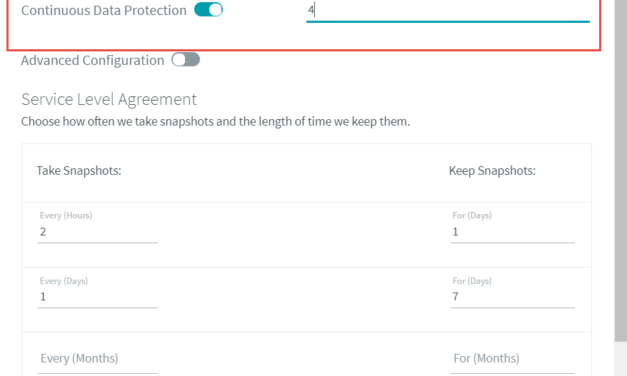Click the Continuous Data Protection label text
Image resolution: width=627 pixels, height=376 pixels.
coord(104,10)
